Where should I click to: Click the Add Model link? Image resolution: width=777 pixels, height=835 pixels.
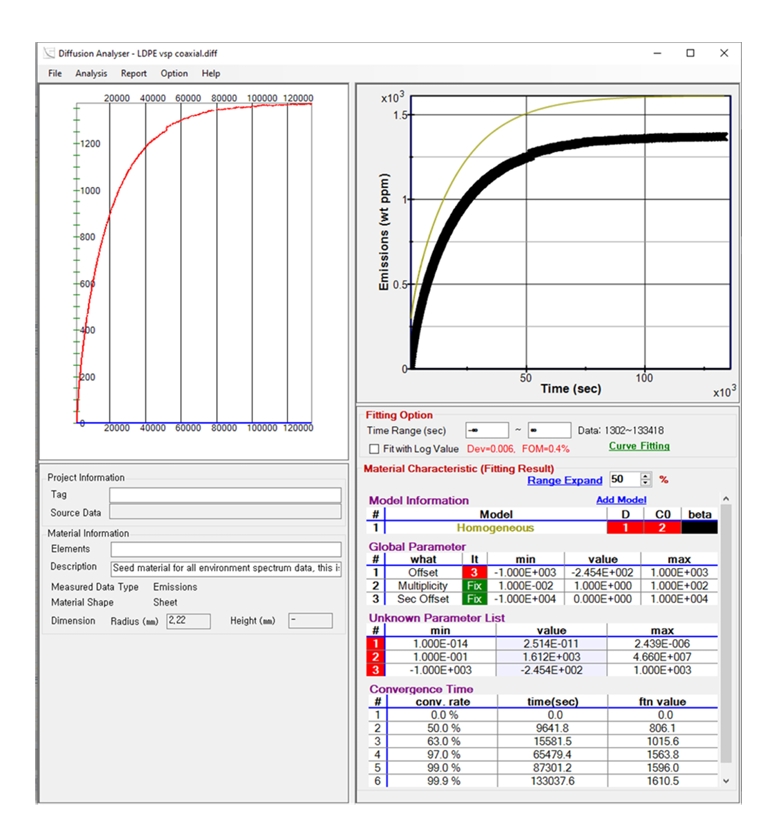point(621,500)
